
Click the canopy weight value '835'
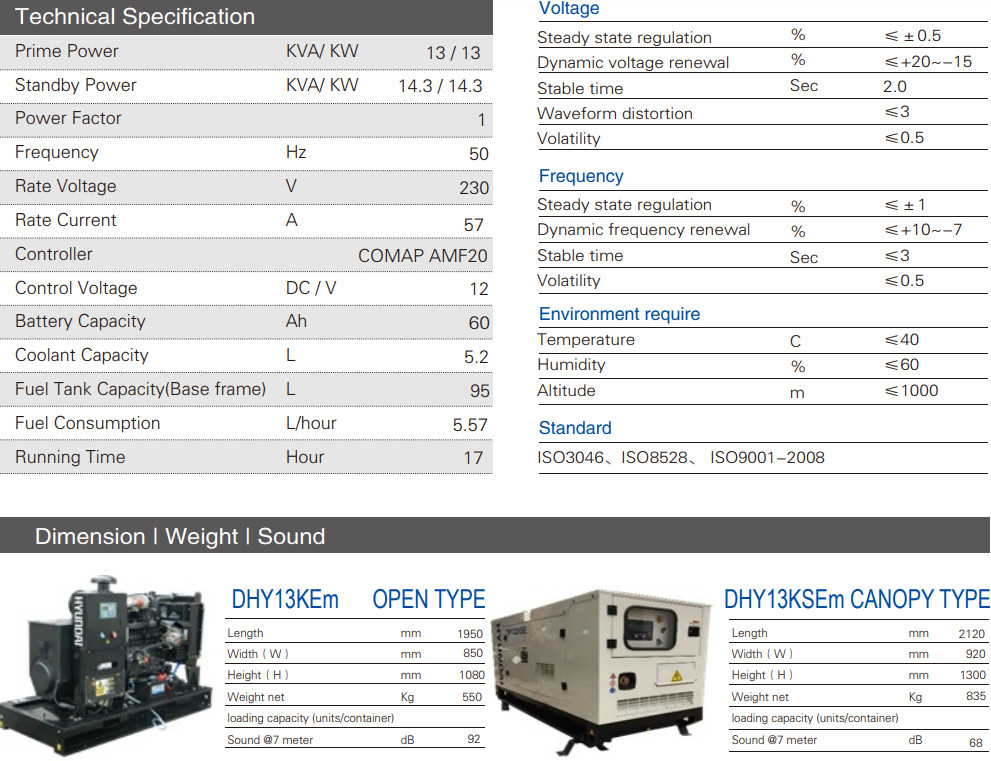pos(976,696)
